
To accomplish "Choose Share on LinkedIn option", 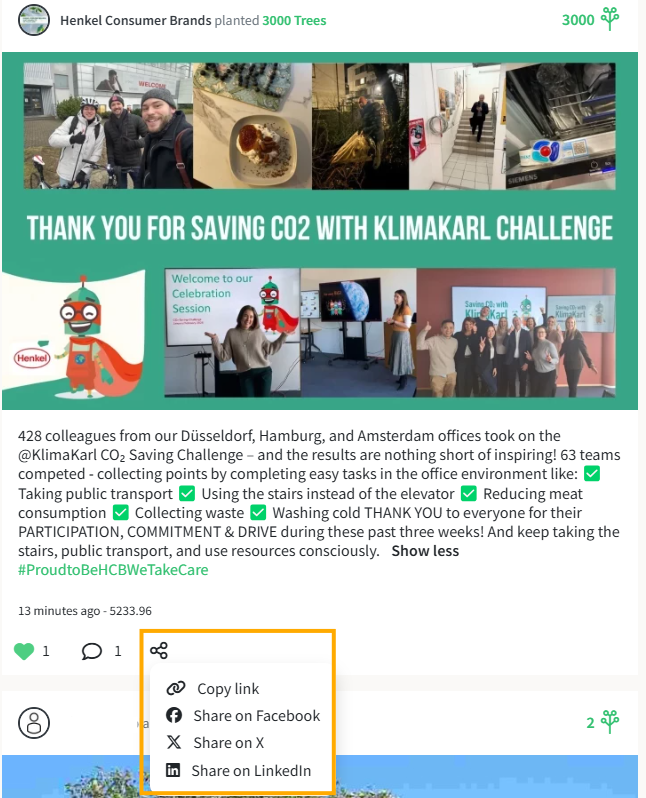I will point(251,771).
